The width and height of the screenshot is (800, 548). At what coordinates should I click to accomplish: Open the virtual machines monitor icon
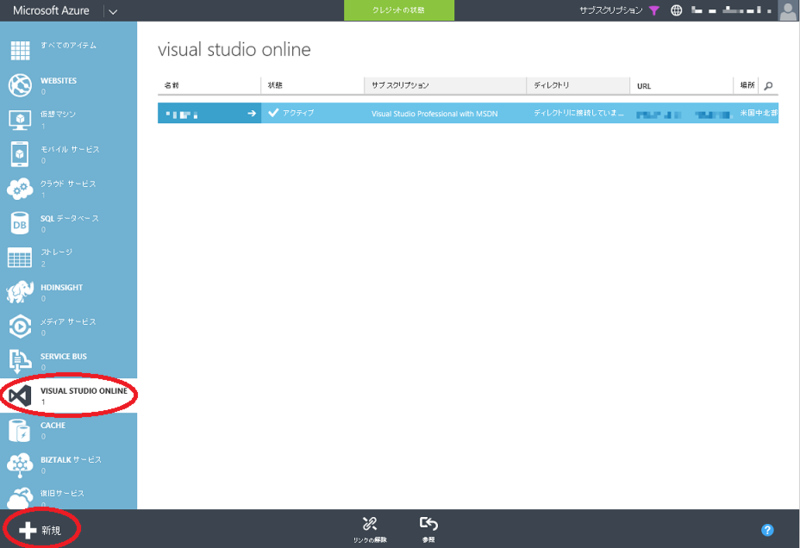pyautogui.click(x=20, y=119)
